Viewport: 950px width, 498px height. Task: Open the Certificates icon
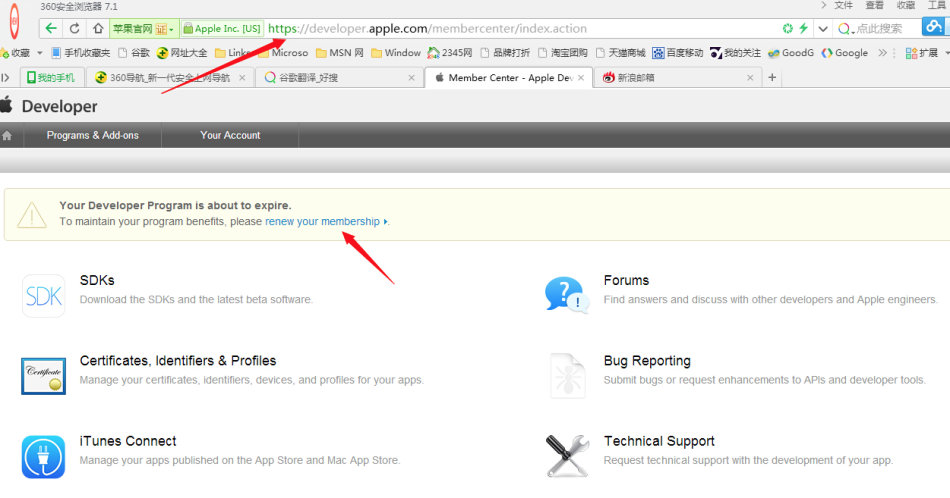click(44, 376)
